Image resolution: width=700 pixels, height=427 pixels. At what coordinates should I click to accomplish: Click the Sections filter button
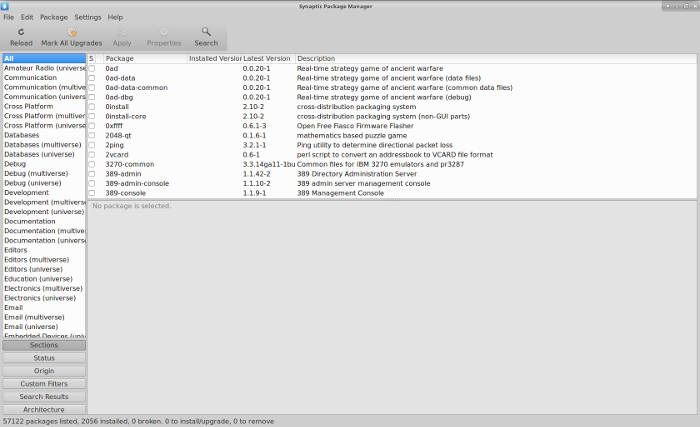tap(44, 345)
